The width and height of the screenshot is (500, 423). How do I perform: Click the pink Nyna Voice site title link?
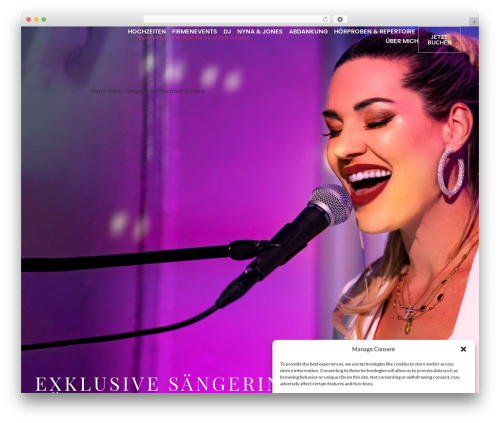tap(193, 38)
